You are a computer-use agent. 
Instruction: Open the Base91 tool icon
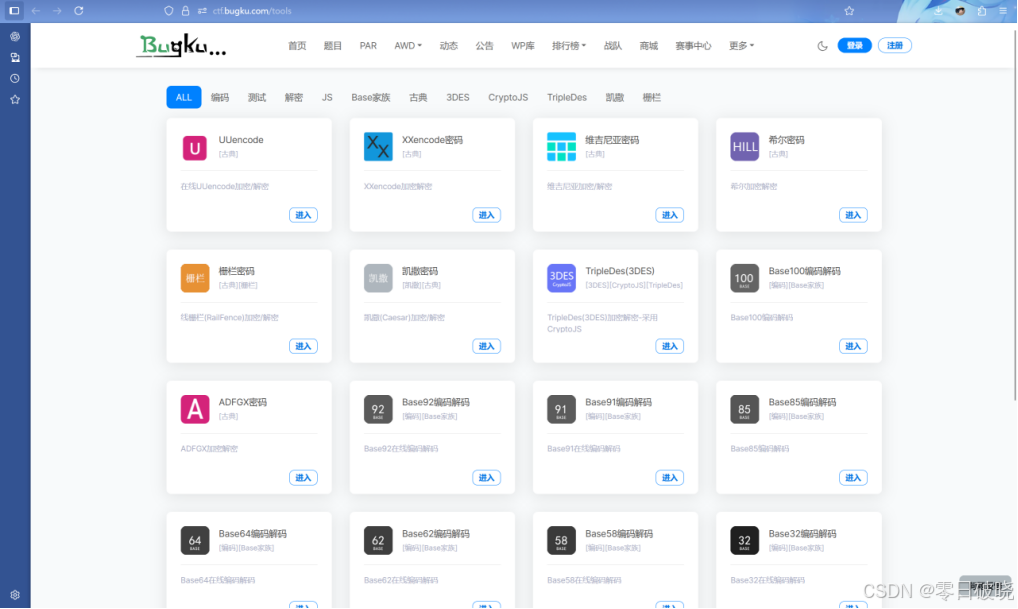562,410
